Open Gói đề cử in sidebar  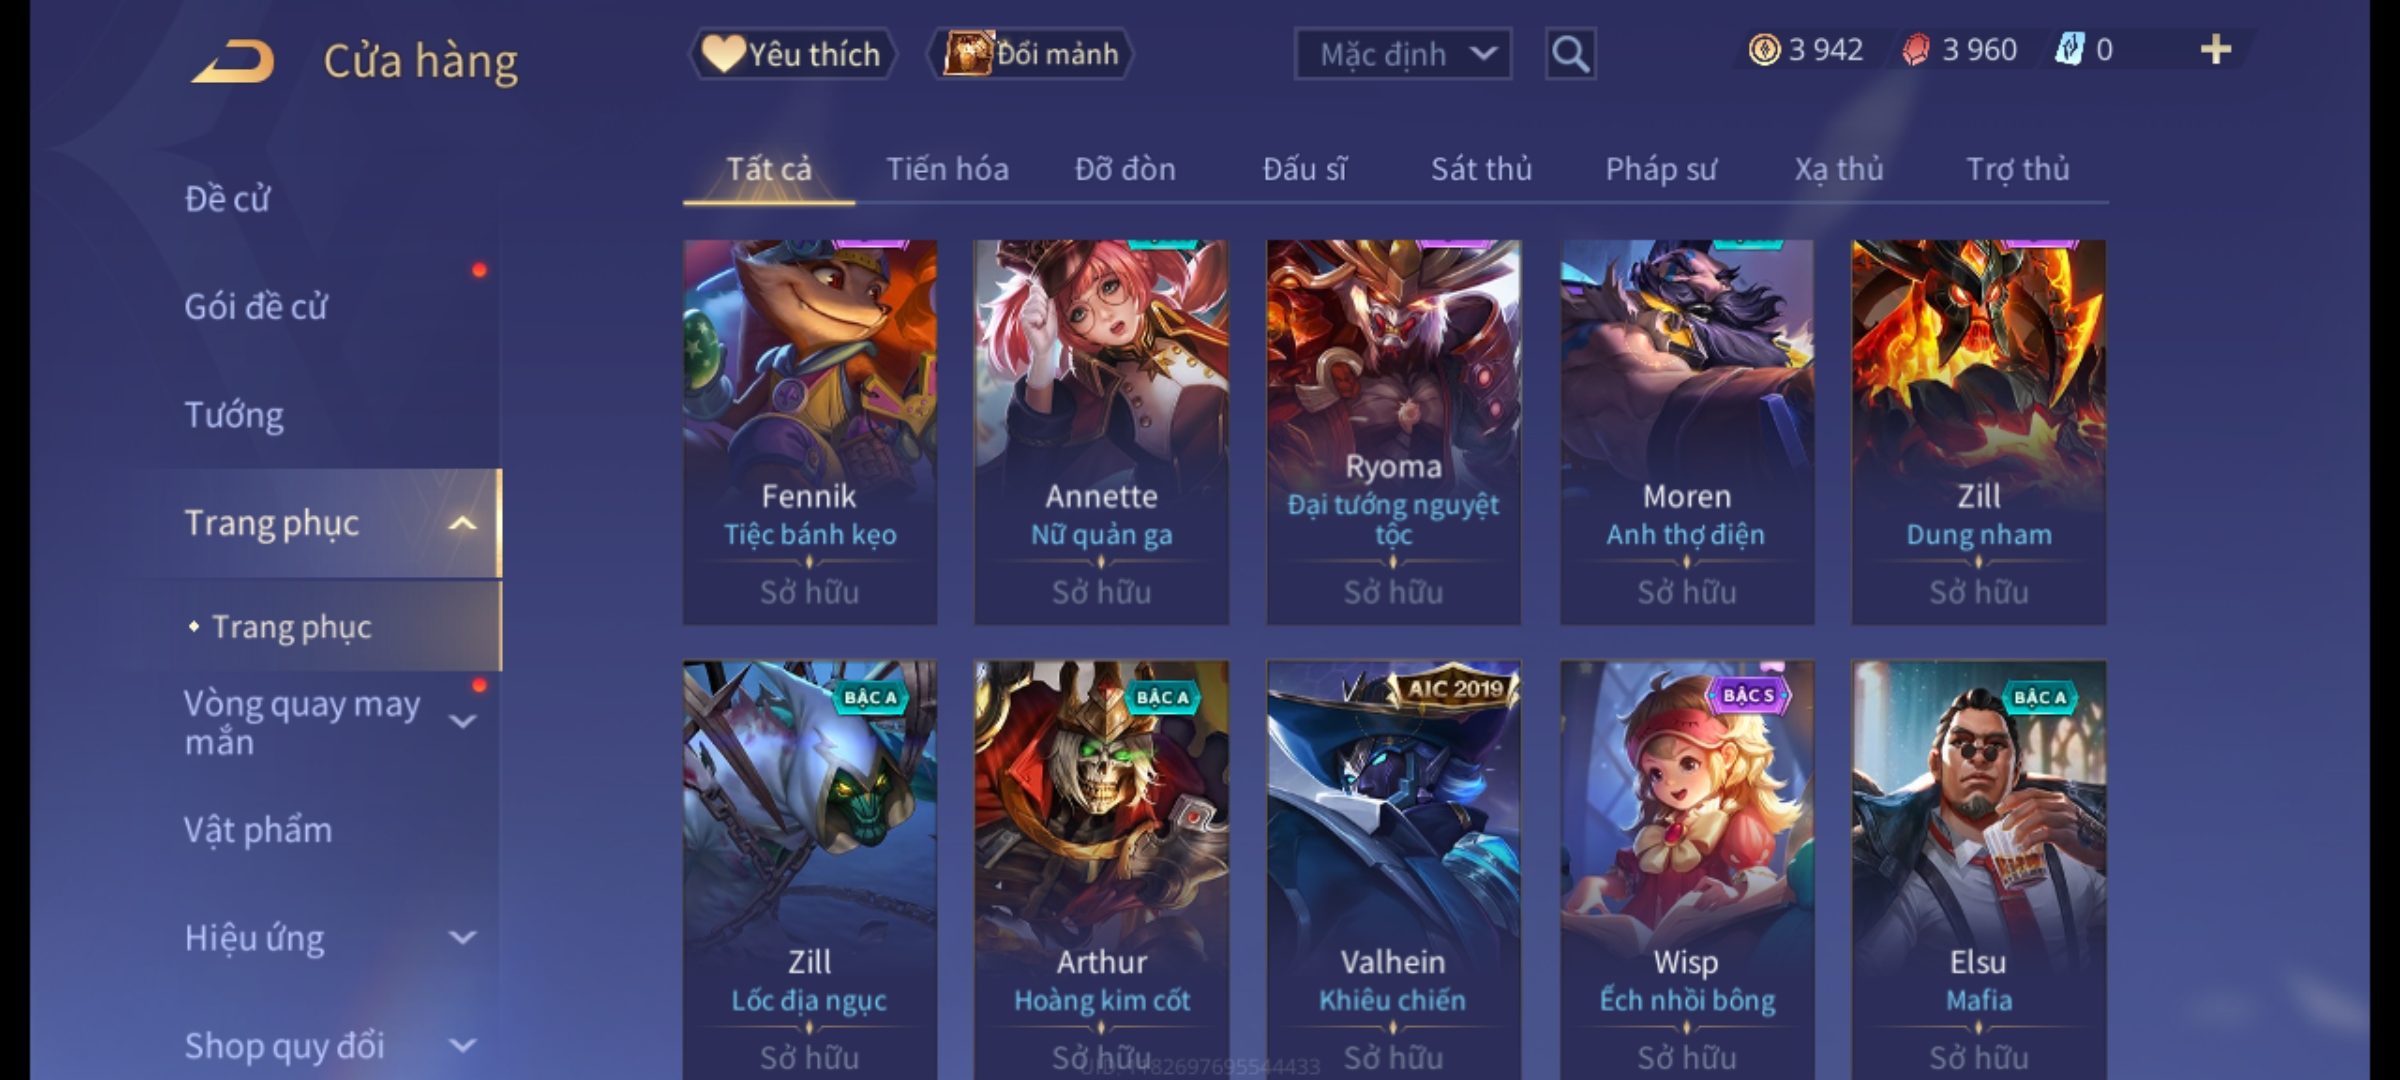(x=256, y=306)
